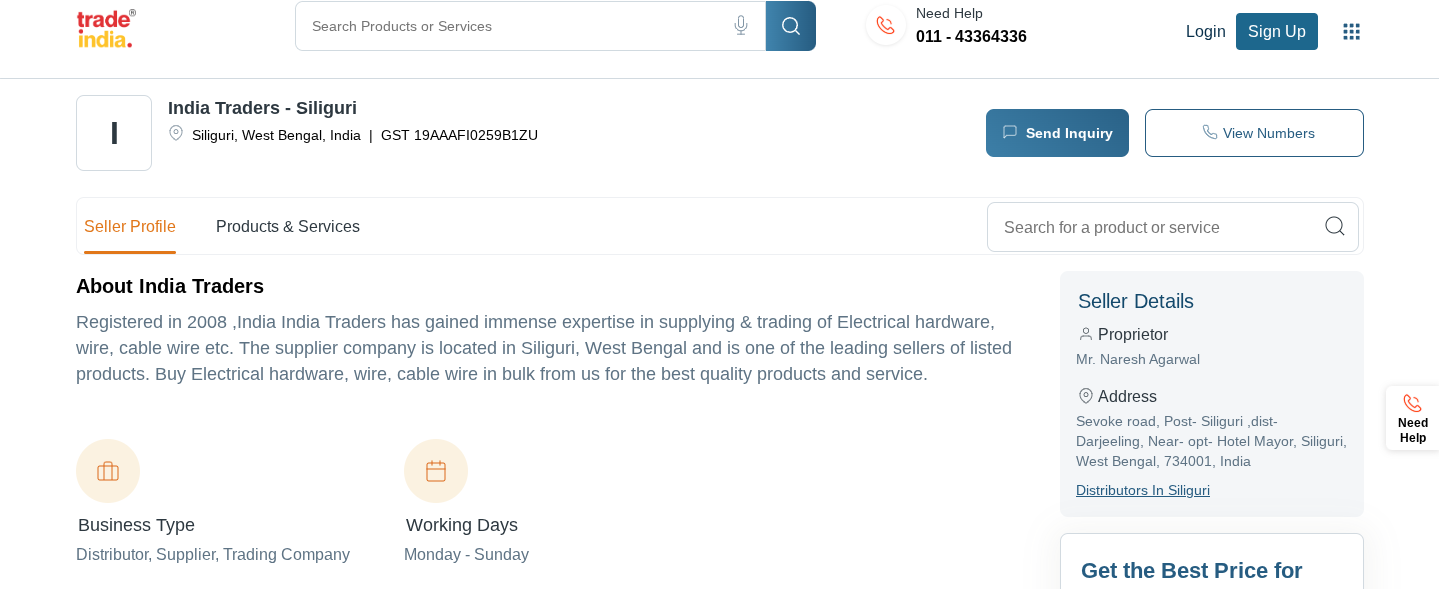Click the Sign Up button
The width and height of the screenshot is (1439, 589).
[x=1276, y=32]
